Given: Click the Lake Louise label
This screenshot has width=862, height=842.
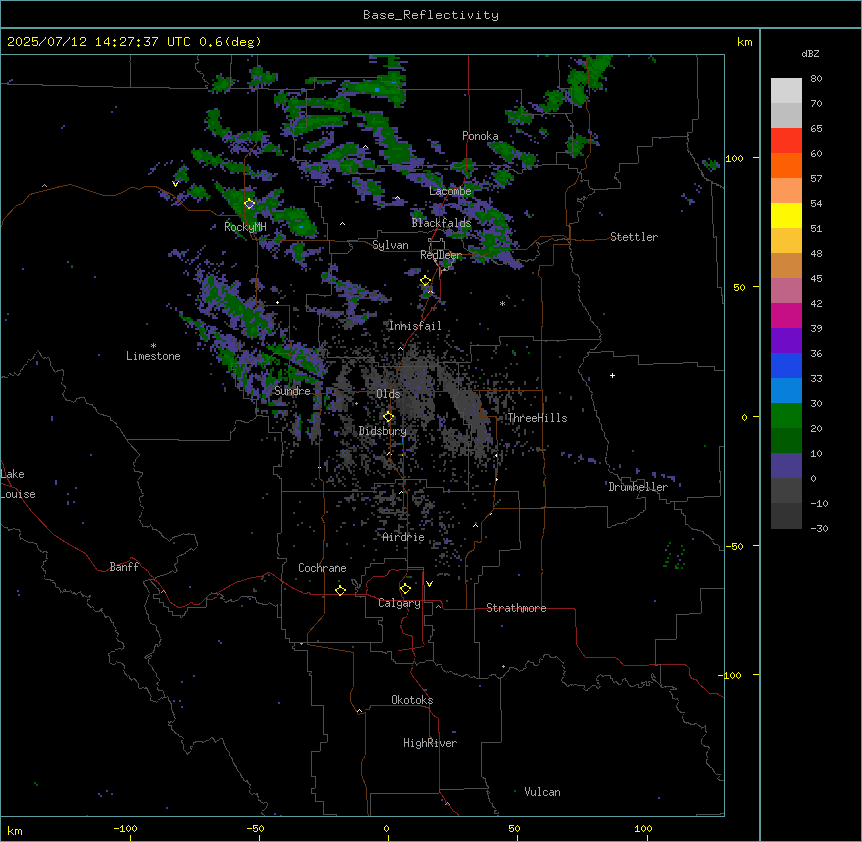Looking at the screenshot, I should click(18, 484).
